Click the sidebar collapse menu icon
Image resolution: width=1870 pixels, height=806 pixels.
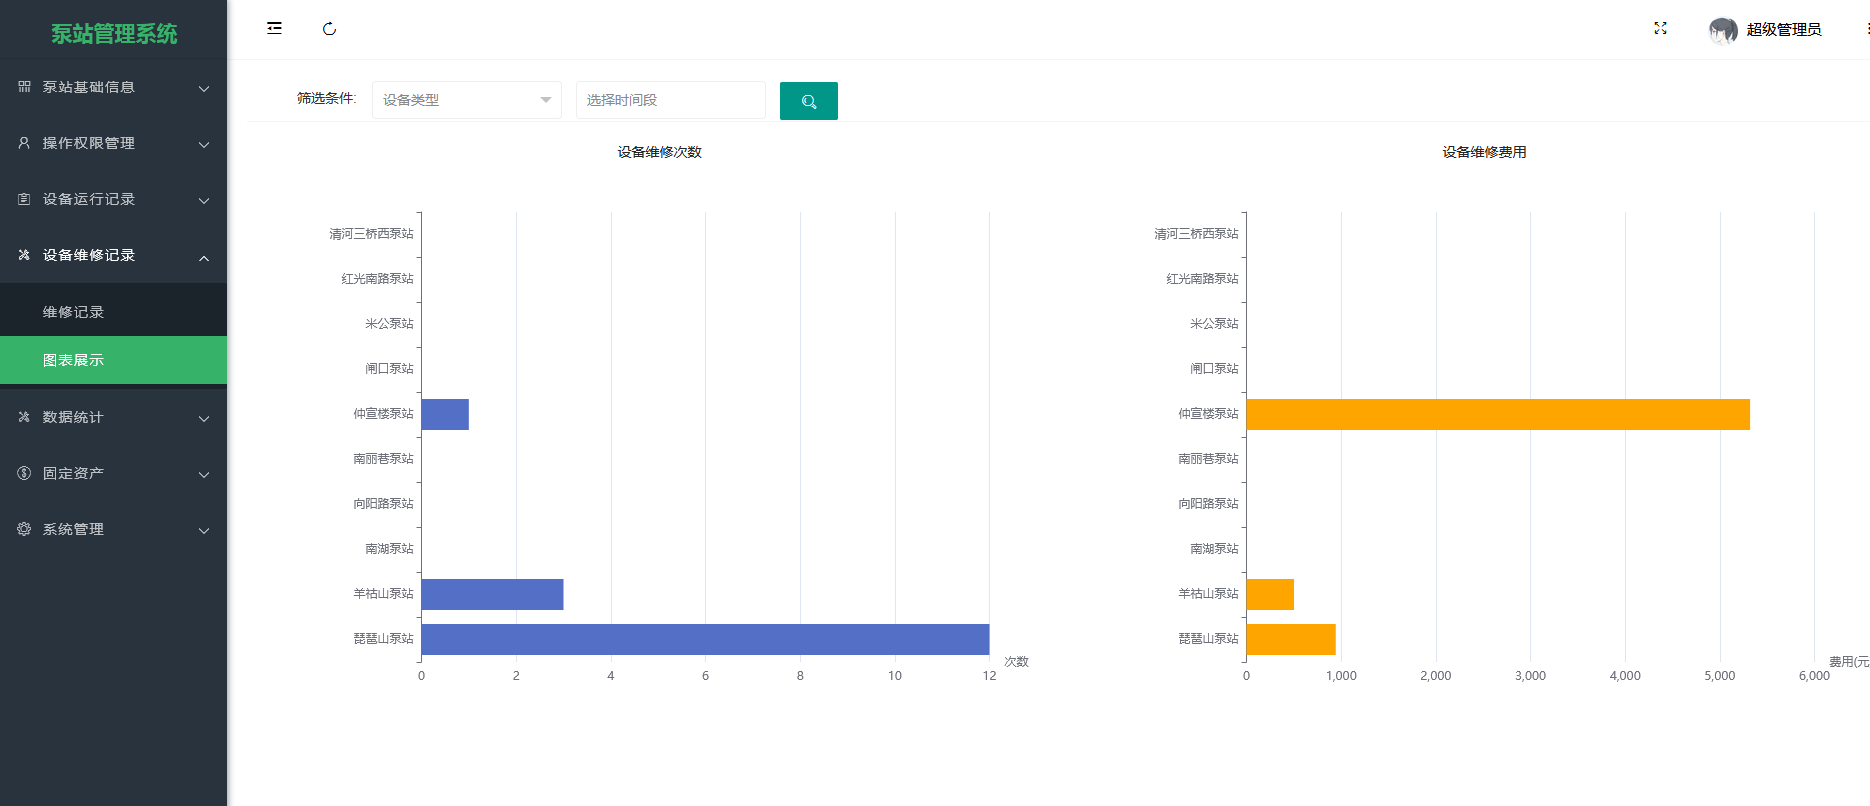[x=274, y=28]
